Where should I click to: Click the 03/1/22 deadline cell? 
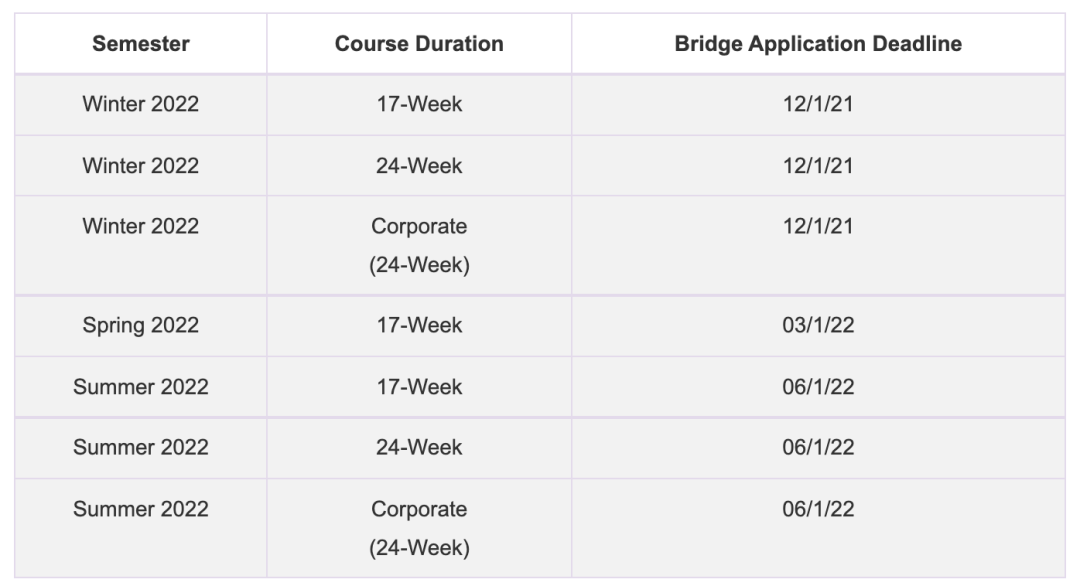click(x=818, y=325)
